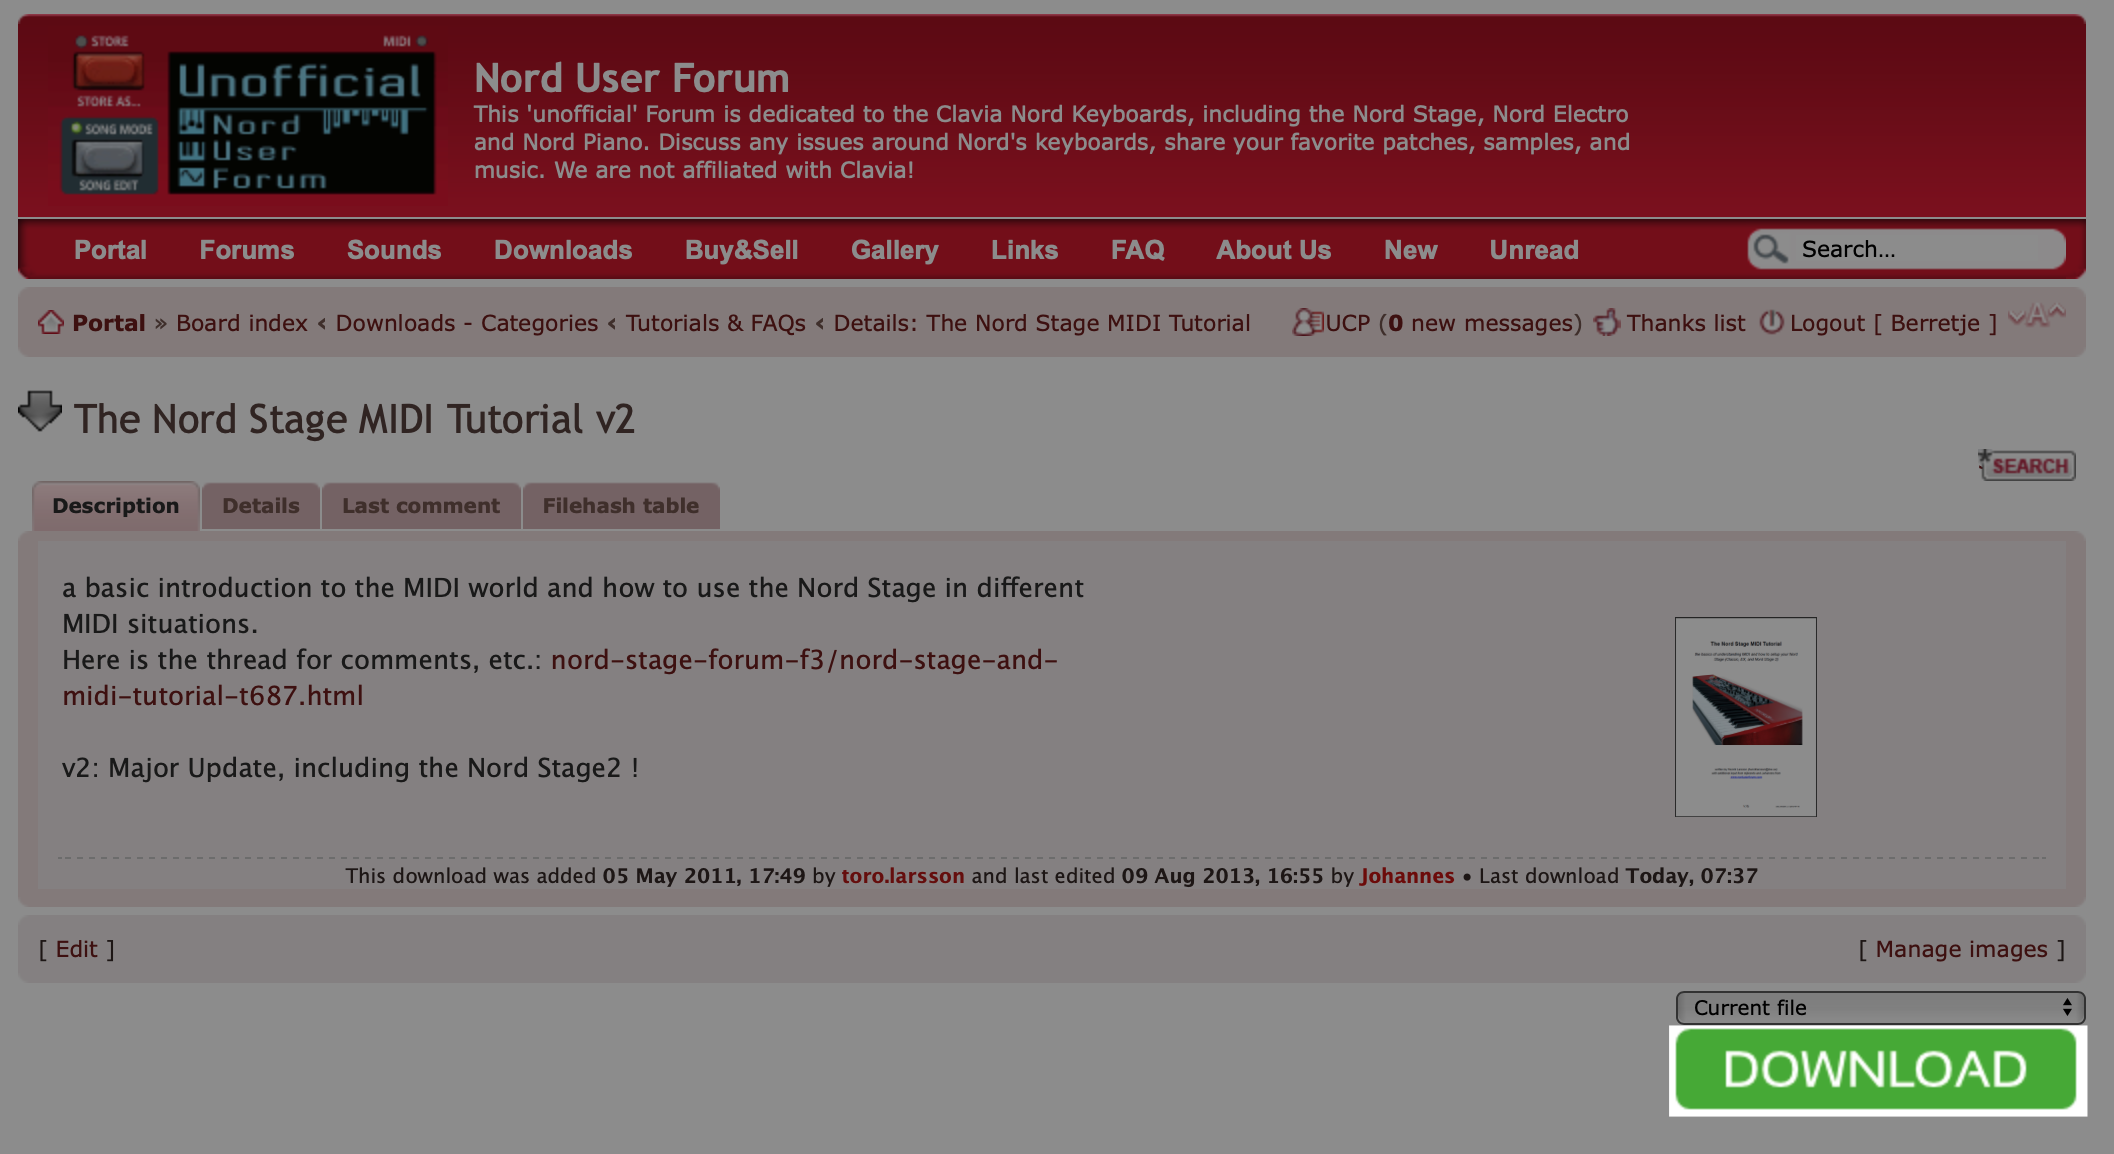The height and width of the screenshot is (1154, 2114).
Task: Click the Logout power icon
Action: tap(1771, 322)
